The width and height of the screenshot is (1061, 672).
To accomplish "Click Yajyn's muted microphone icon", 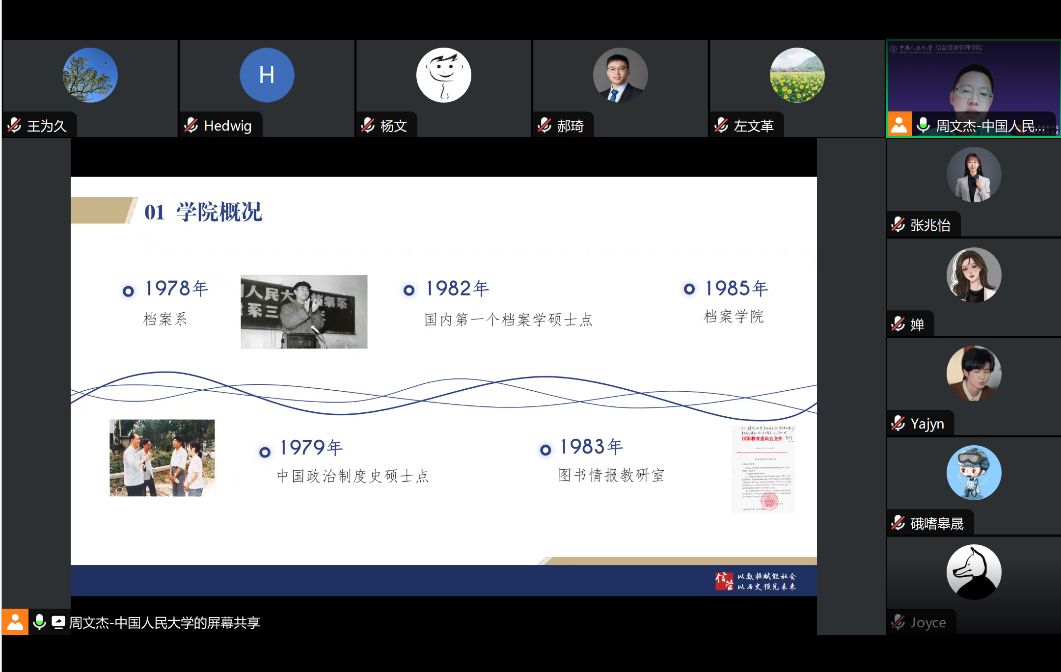I will pos(898,423).
